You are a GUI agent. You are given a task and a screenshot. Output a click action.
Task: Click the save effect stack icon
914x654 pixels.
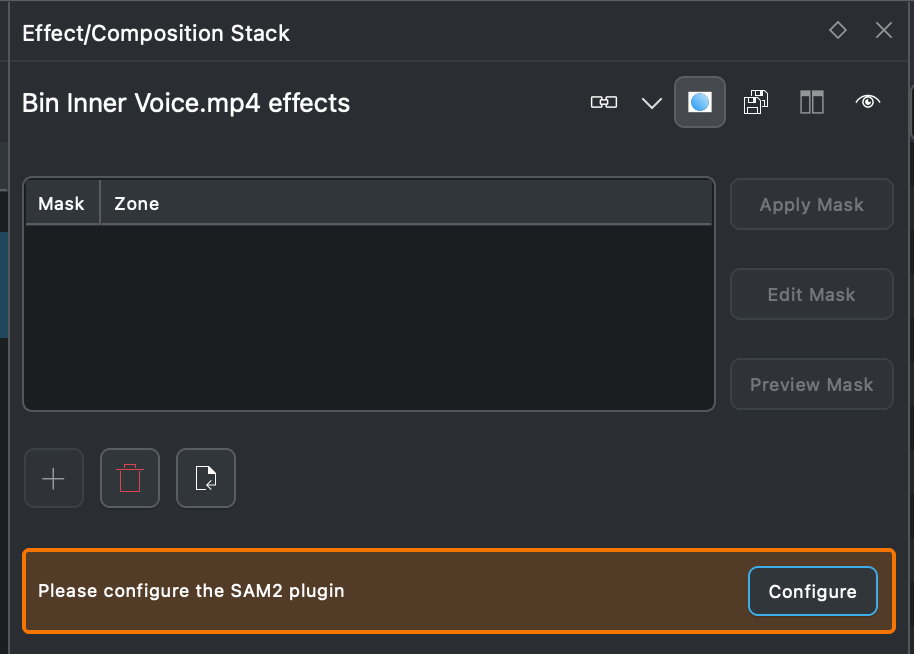coord(756,102)
